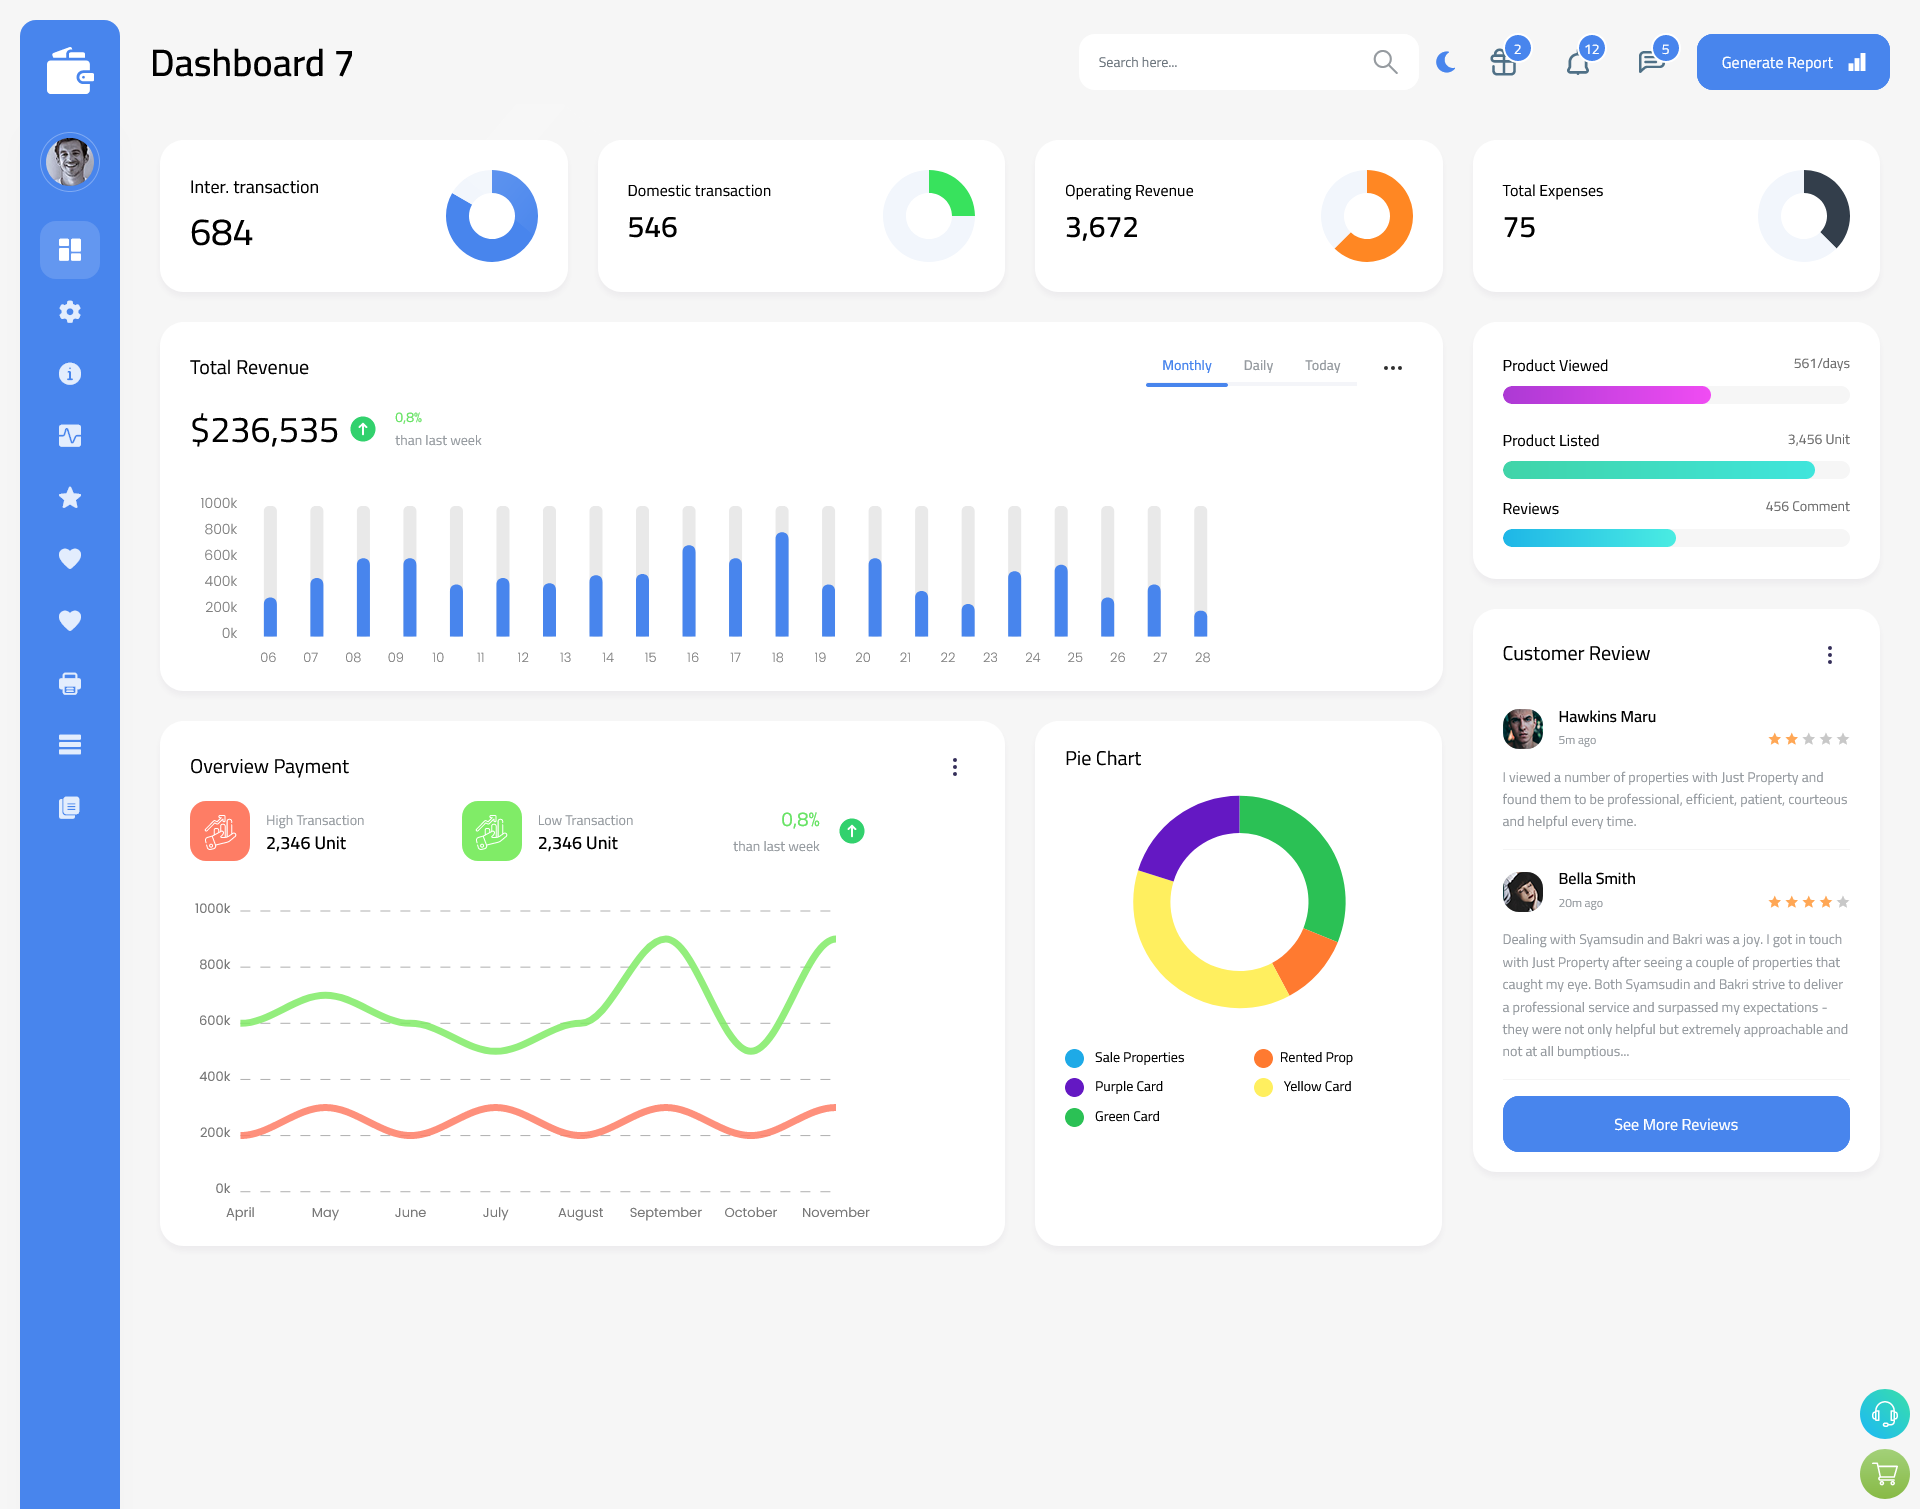Expand Total Revenue more options menu
This screenshot has width=1920, height=1509.
click(1393, 366)
